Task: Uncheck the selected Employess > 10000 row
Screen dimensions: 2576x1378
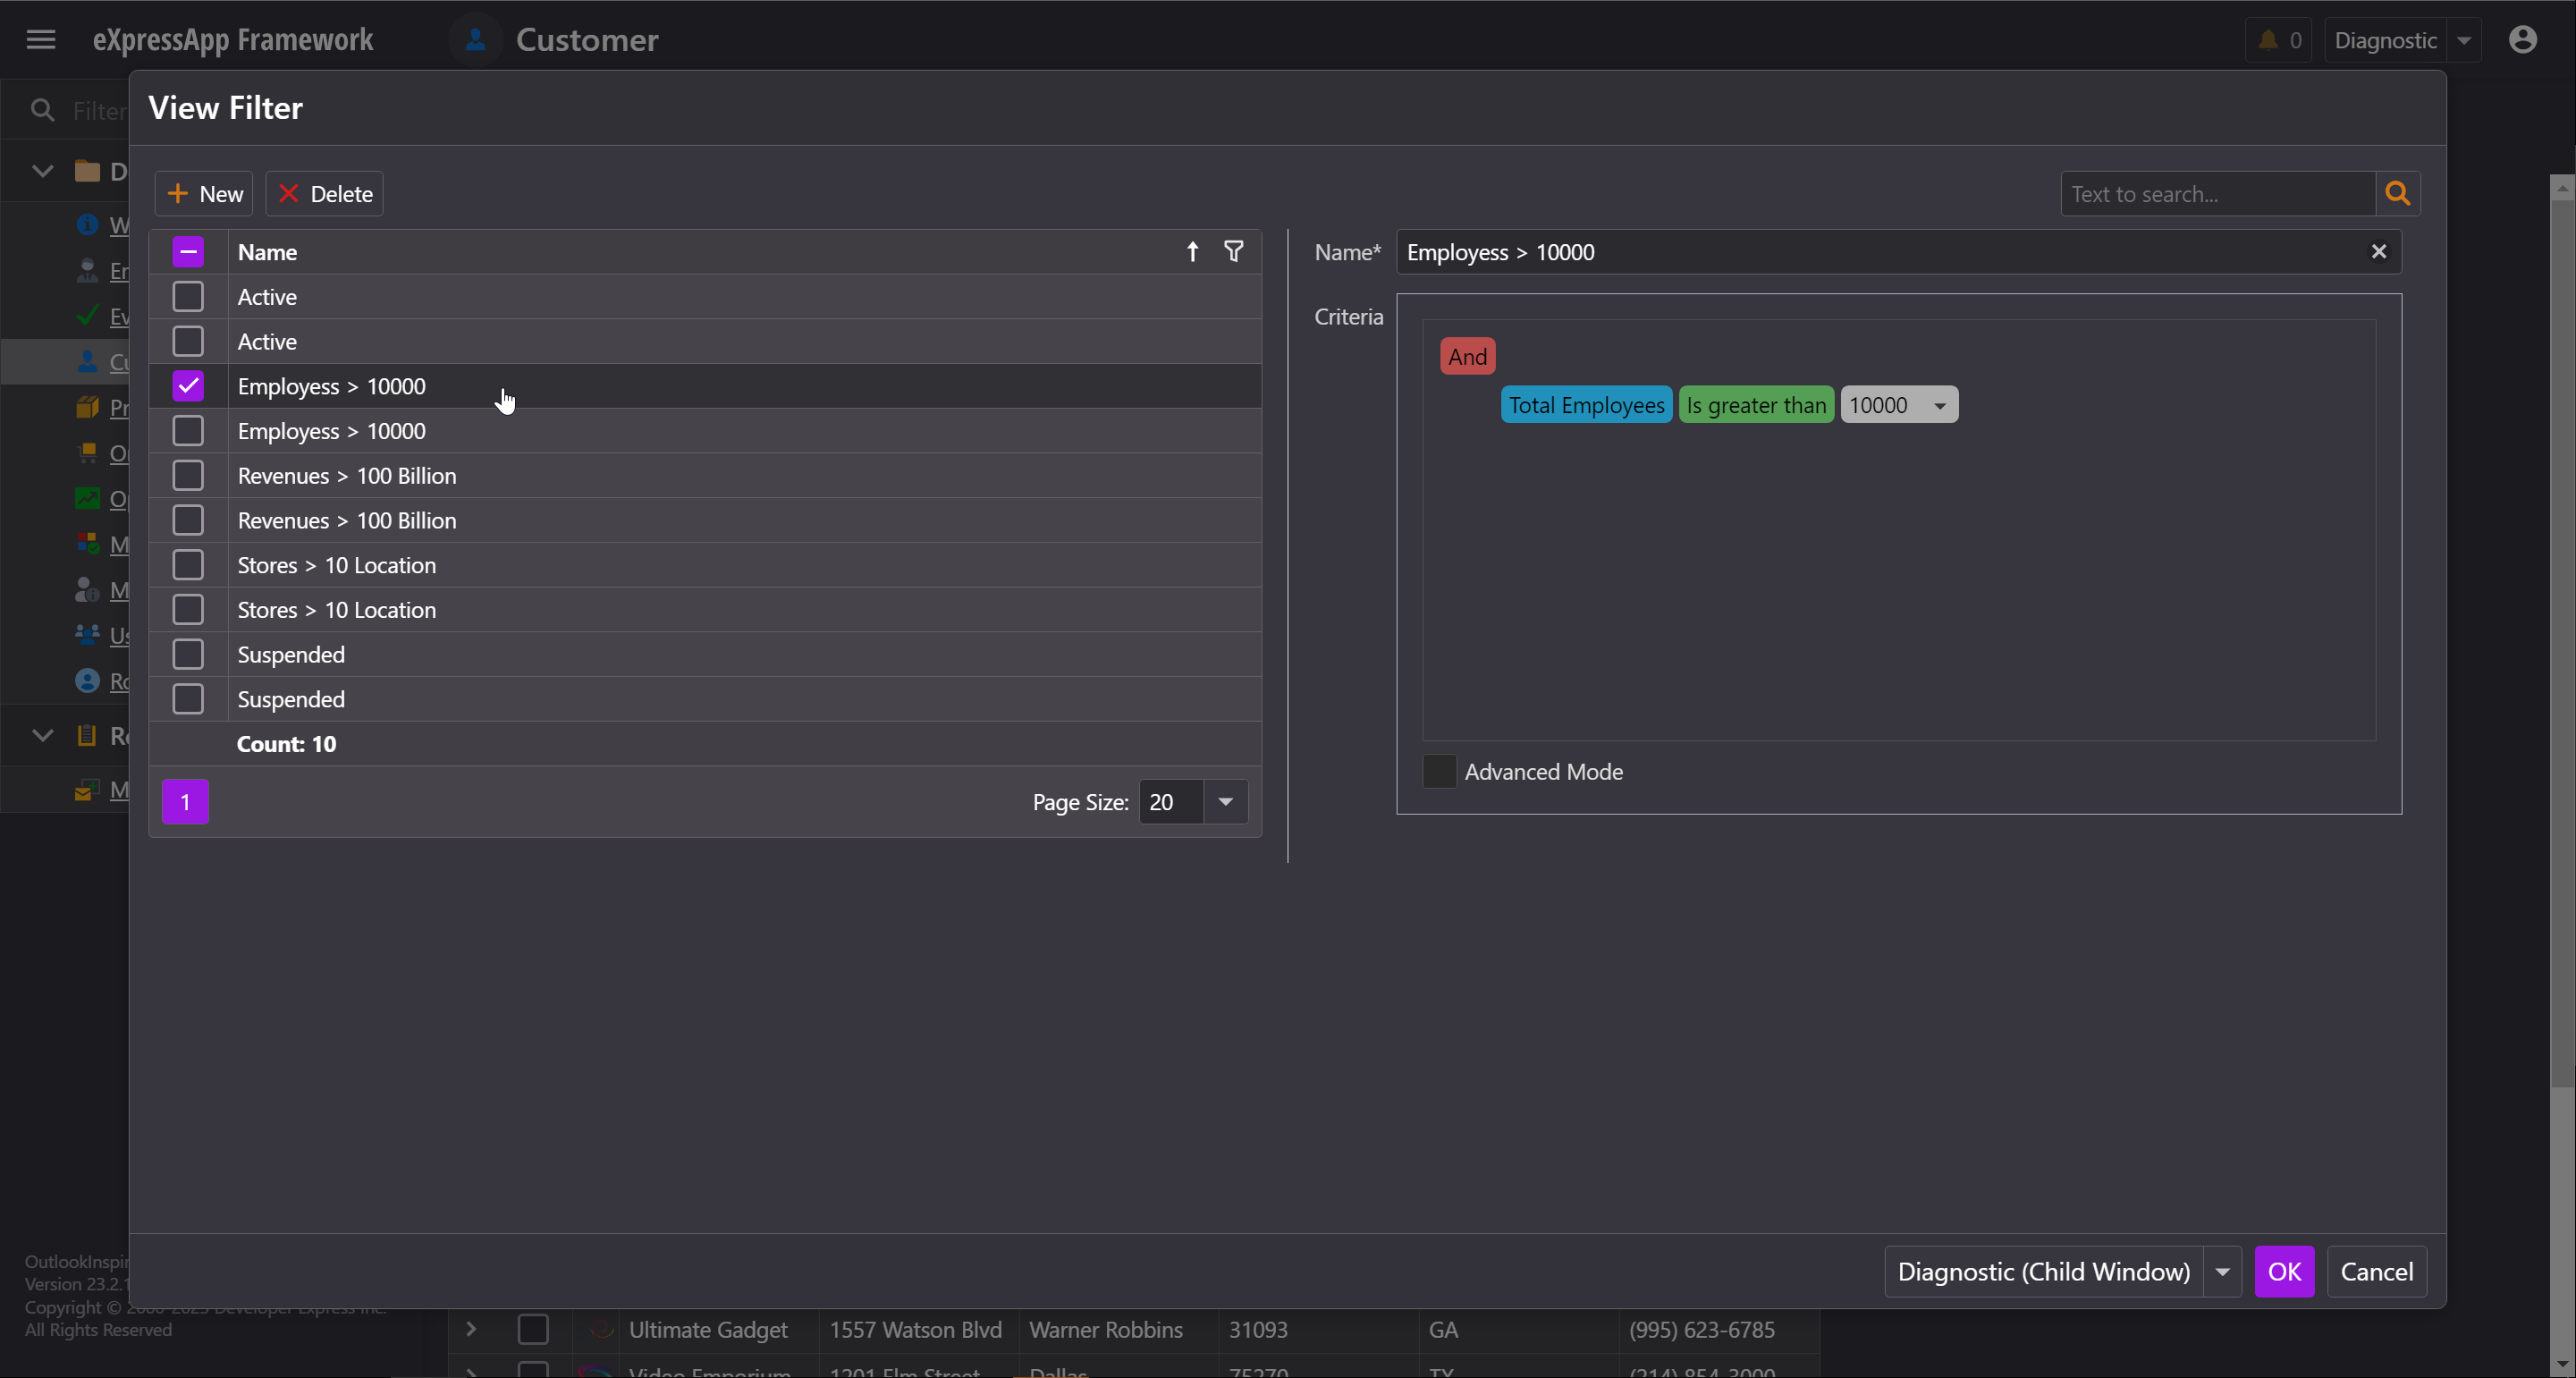Action: click(188, 386)
